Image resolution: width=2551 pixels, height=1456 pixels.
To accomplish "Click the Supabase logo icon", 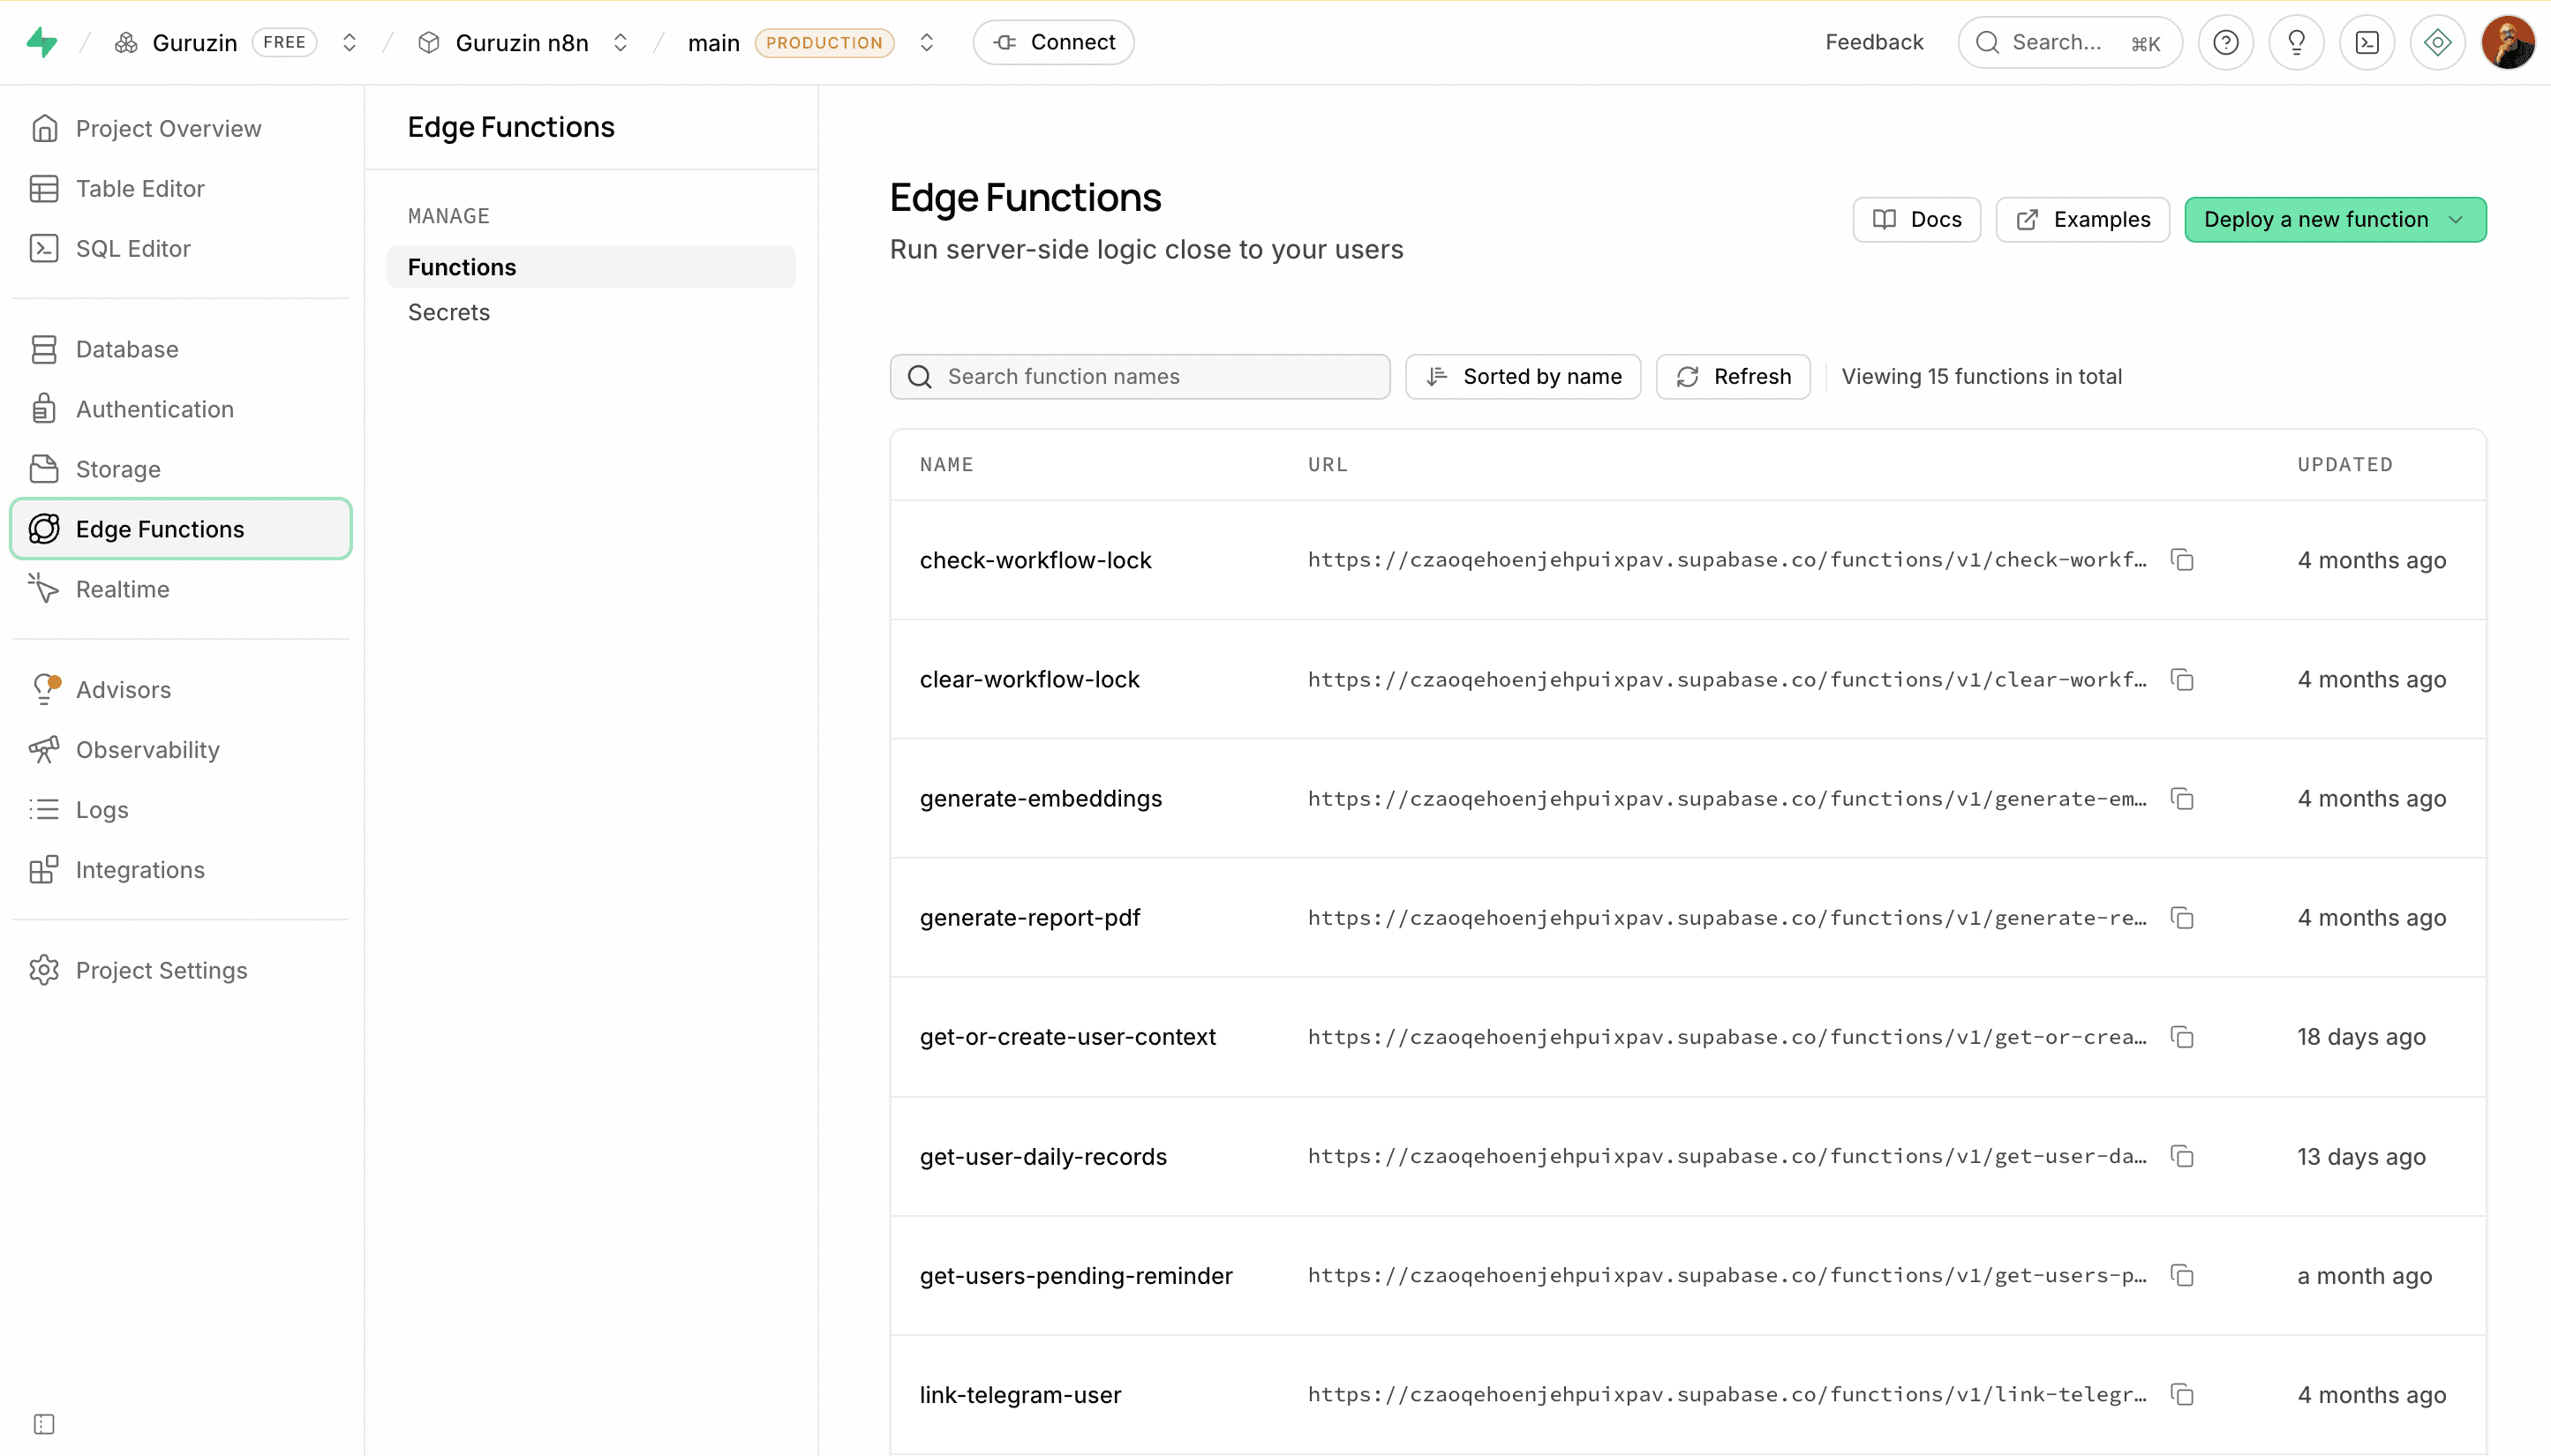I will point(42,42).
